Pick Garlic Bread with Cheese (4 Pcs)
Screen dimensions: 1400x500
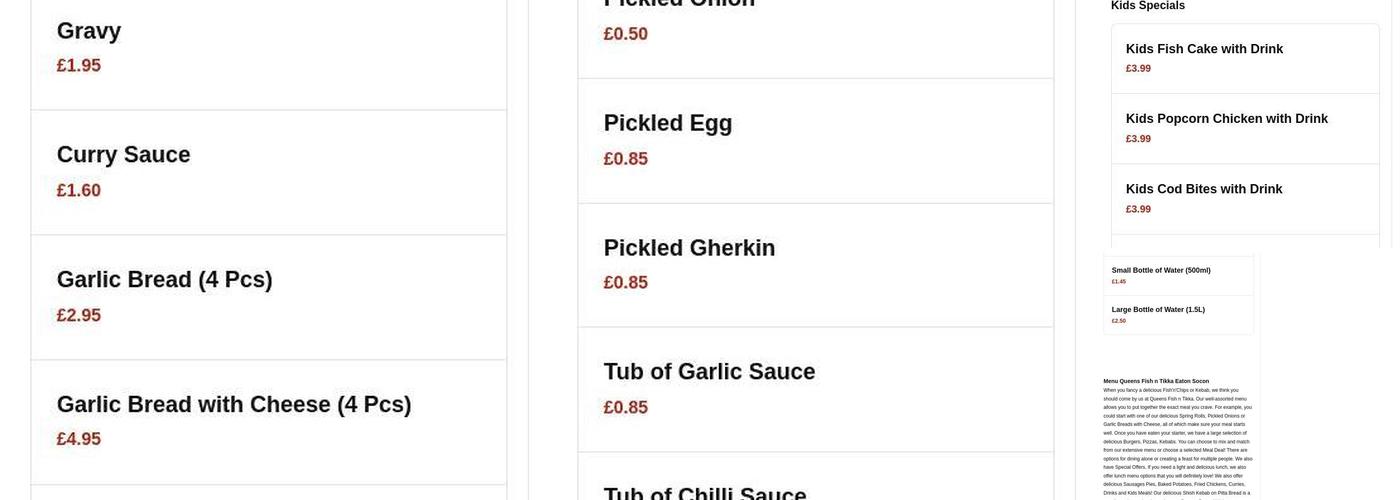[234, 405]
